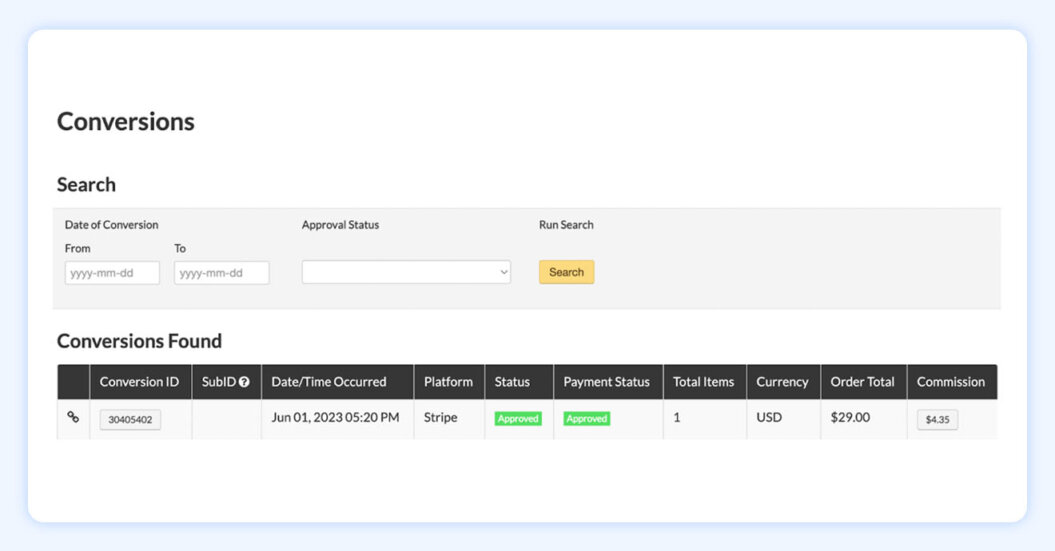Open the Approval Status dropdown
Screen dimensions: 1055x551
click(406, 272)
